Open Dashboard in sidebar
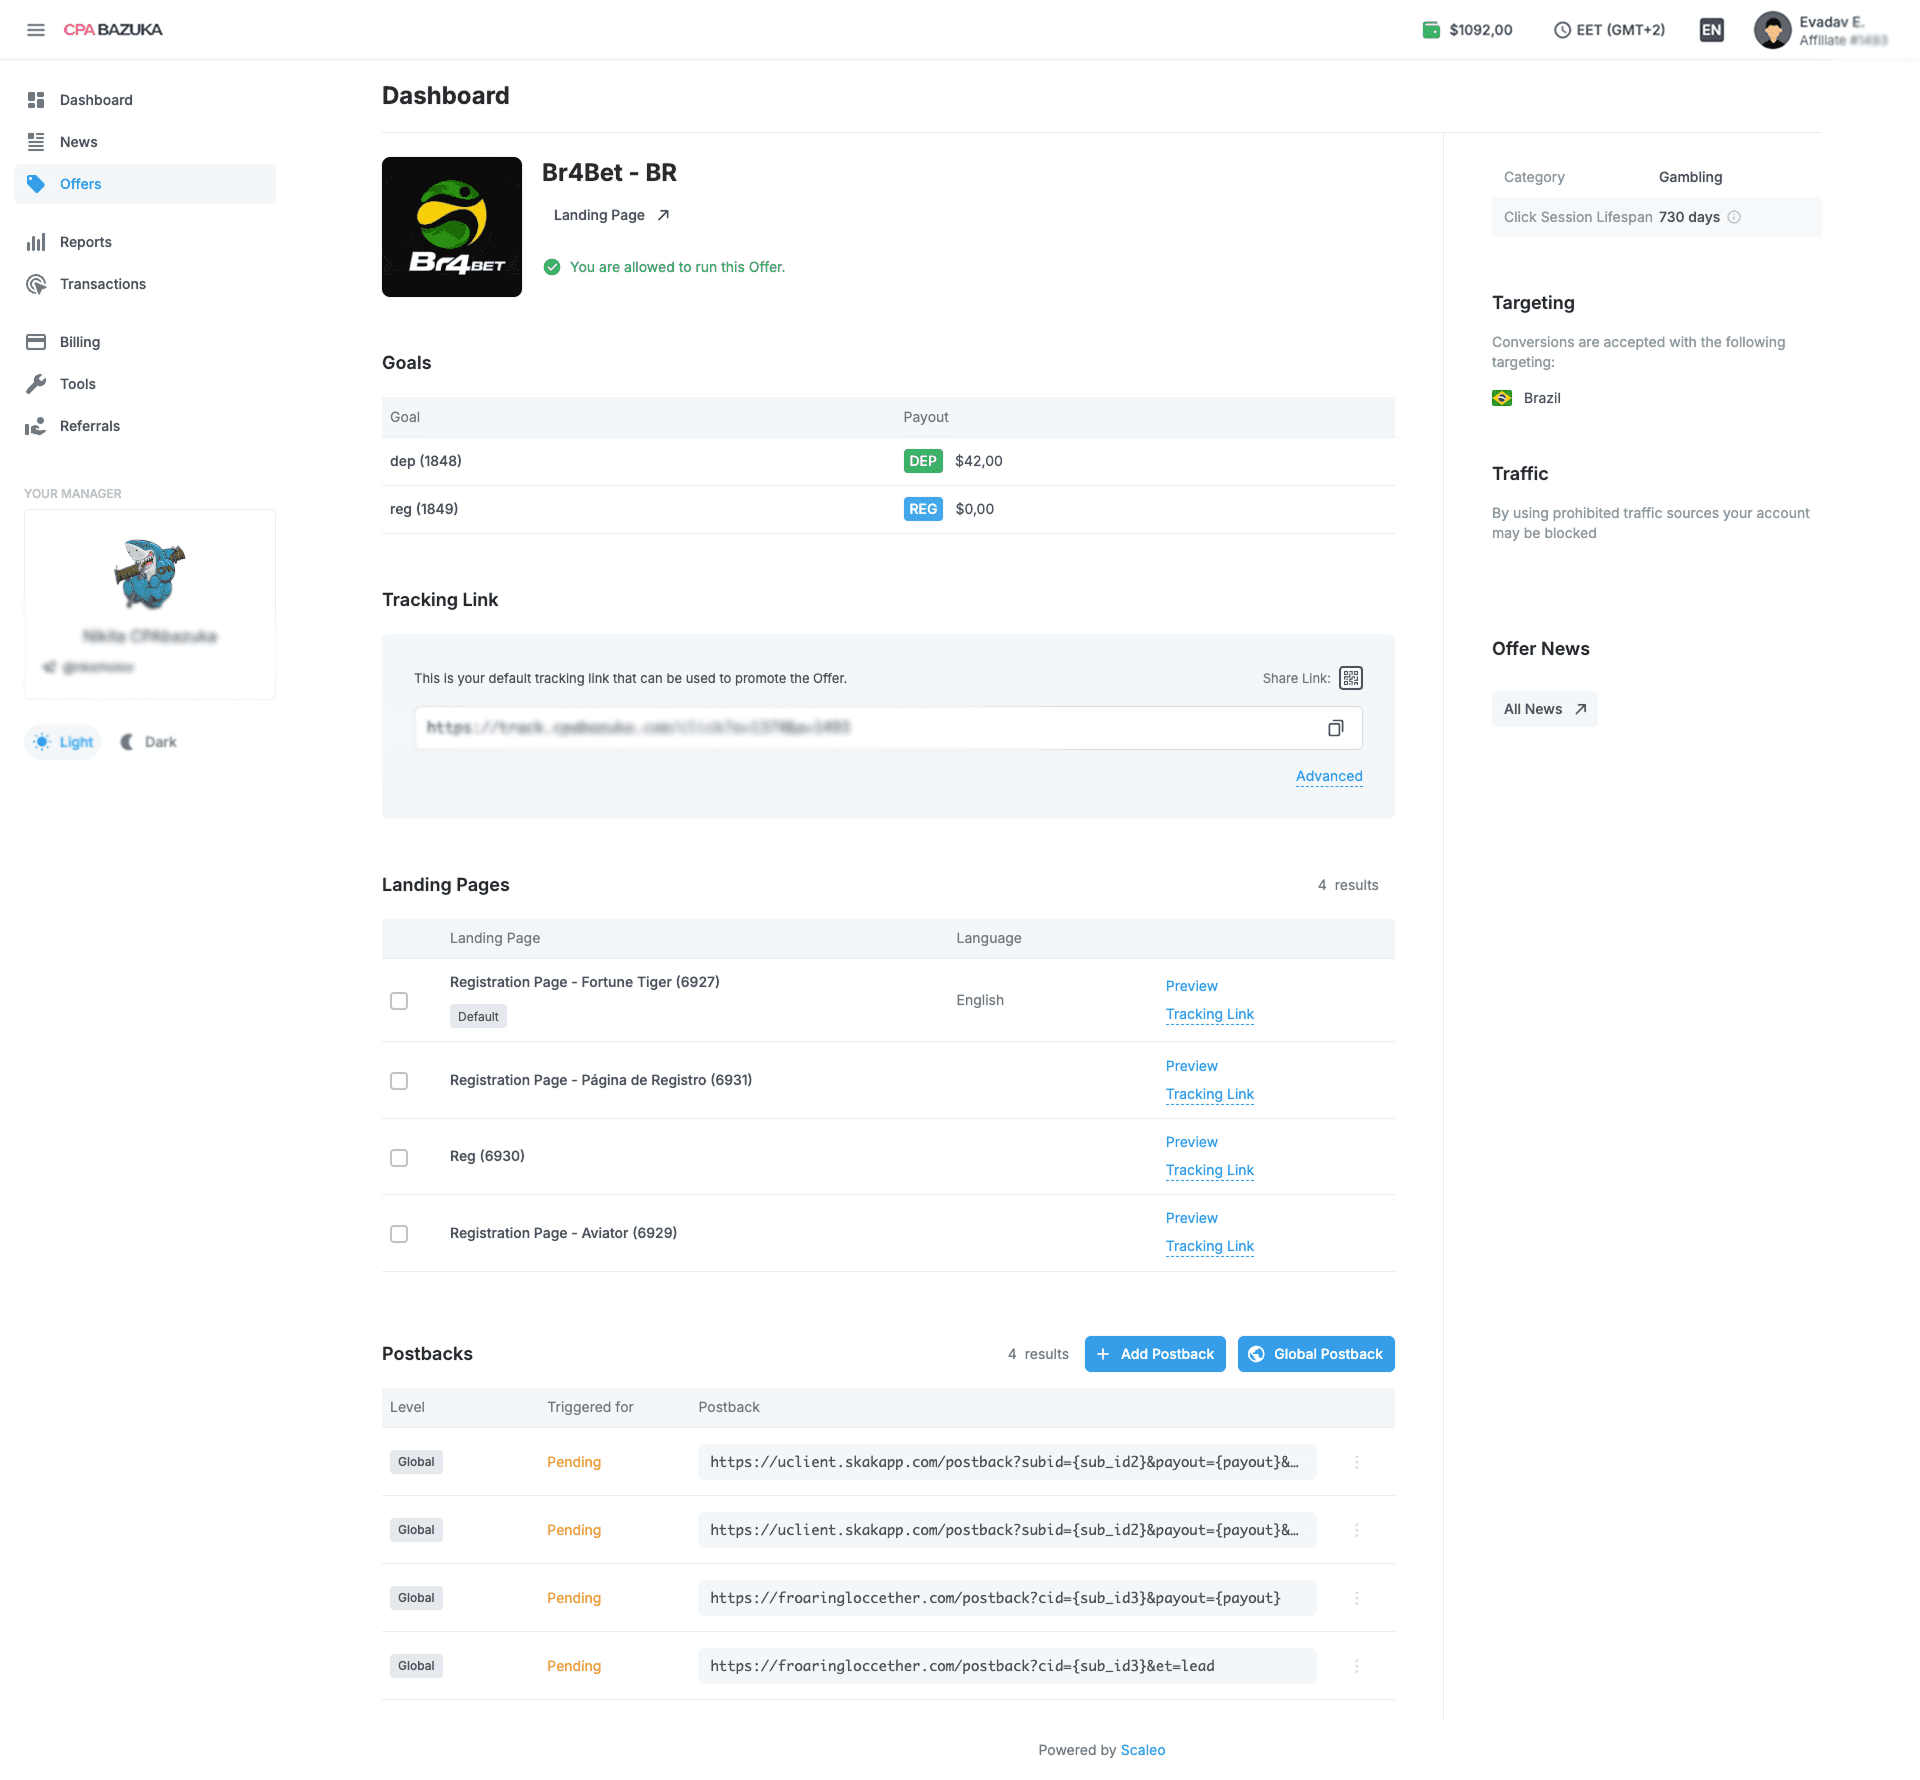The height and width of the screenshot is (1780, 1920). (145, 100)
